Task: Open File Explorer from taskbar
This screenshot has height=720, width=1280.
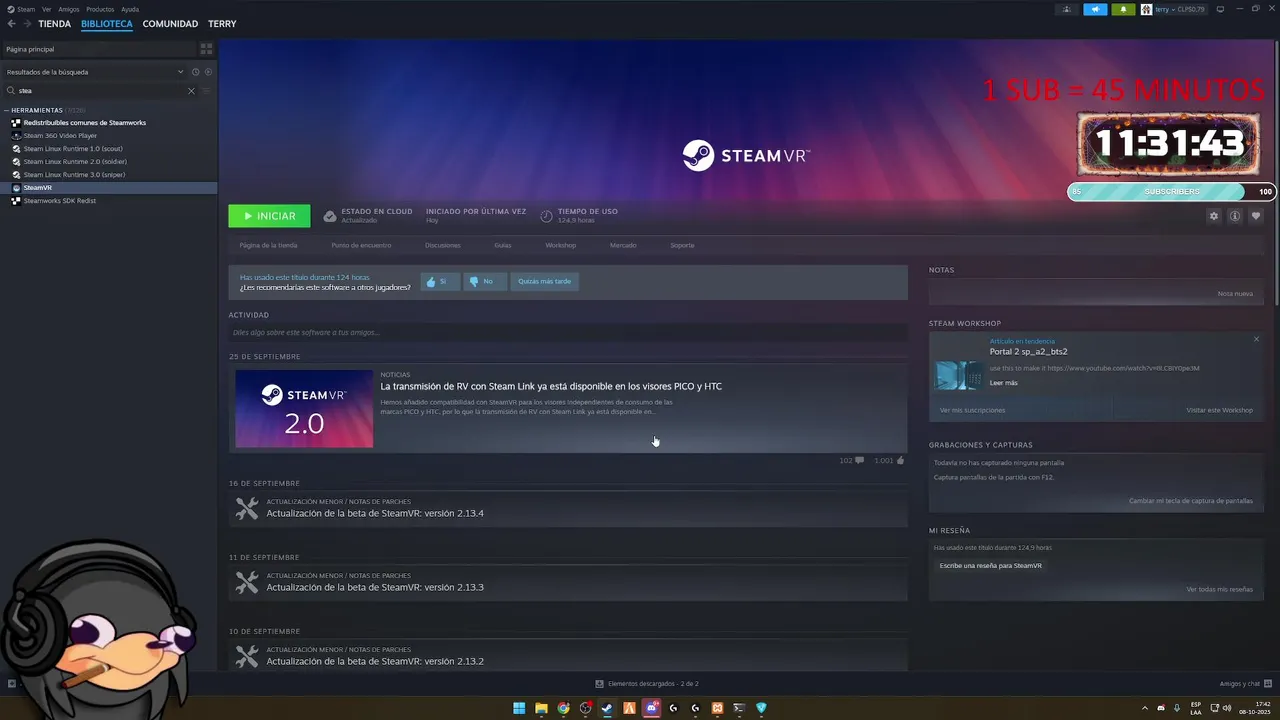Action: (x=541, y=708)
